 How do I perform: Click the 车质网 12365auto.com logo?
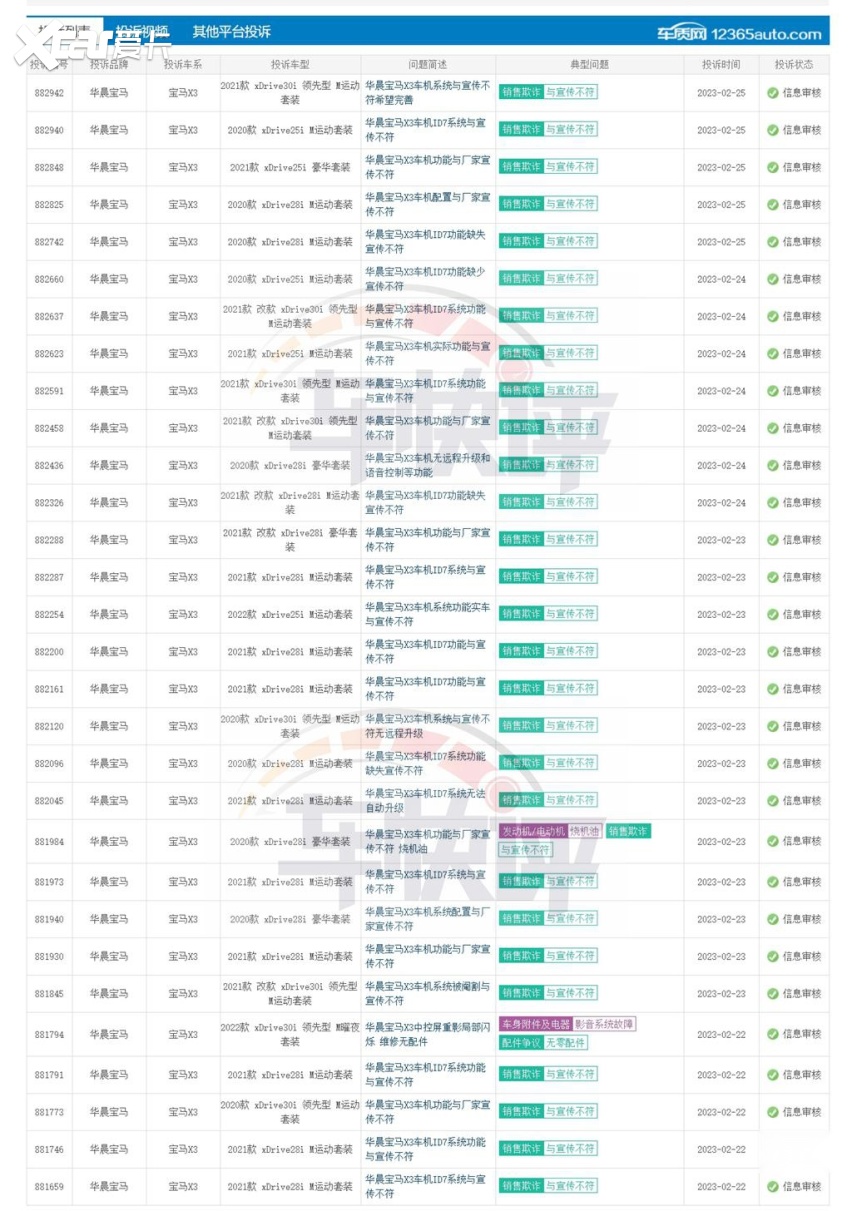tap(739, 33)
